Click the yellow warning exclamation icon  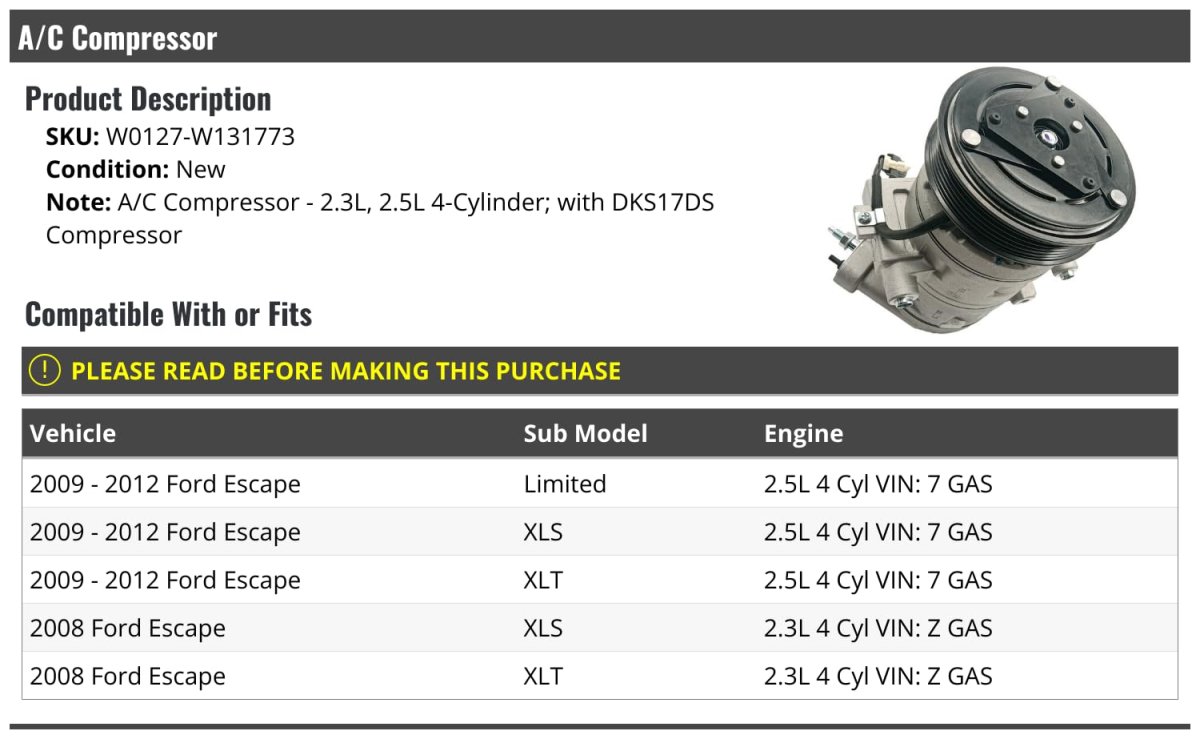[x=45, y=370]
